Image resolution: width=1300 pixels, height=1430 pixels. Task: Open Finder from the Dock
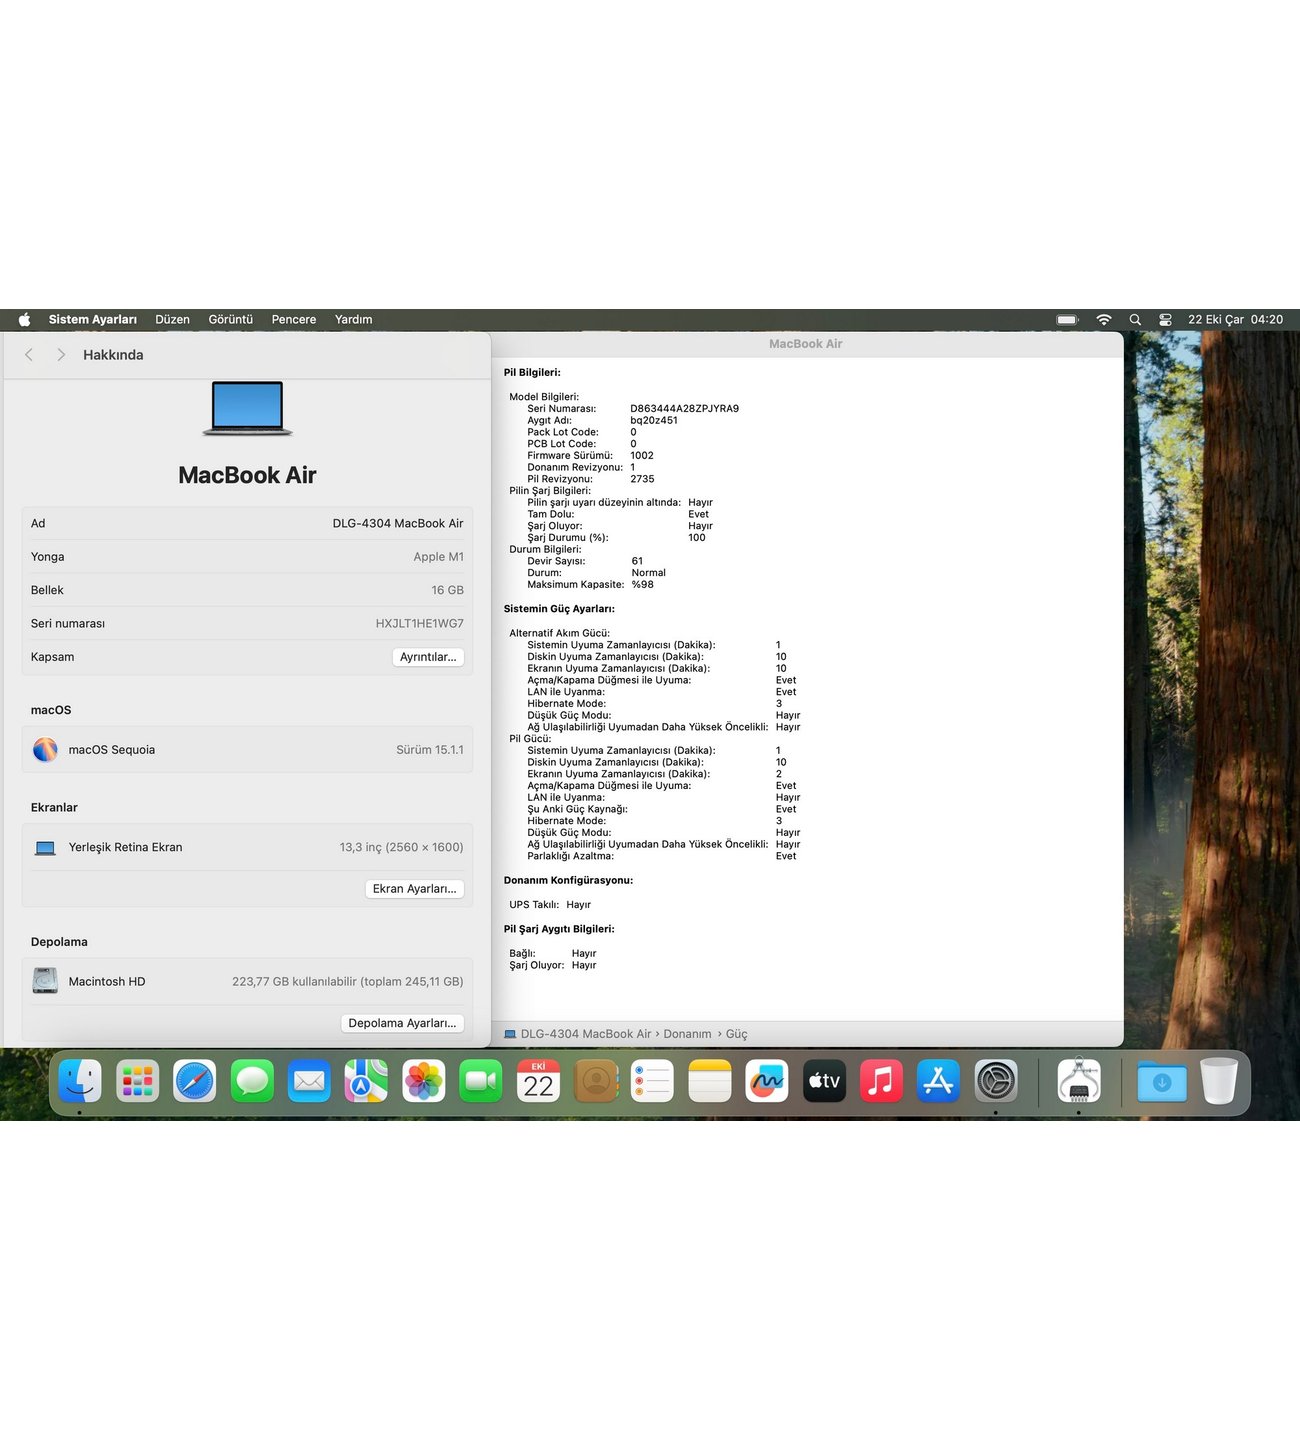pos(80,1081)
